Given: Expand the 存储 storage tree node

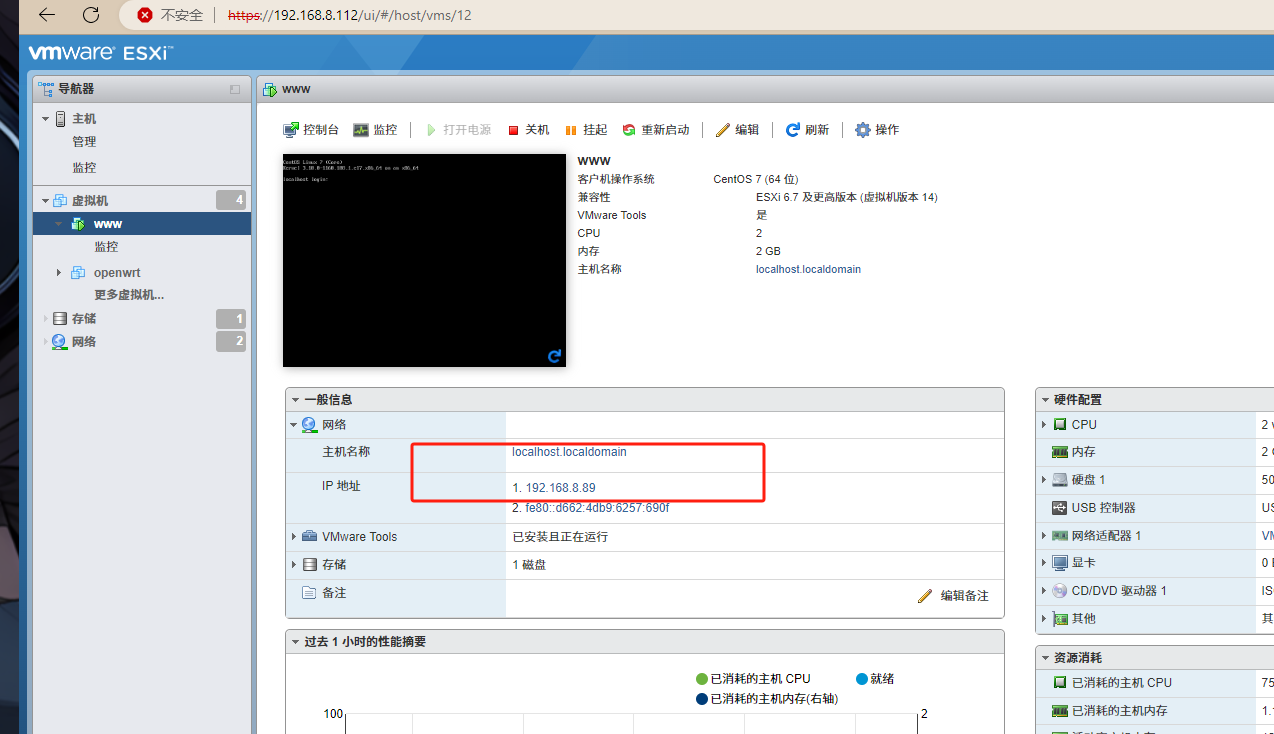Looking at the screenshot, I should pos(45,319).
